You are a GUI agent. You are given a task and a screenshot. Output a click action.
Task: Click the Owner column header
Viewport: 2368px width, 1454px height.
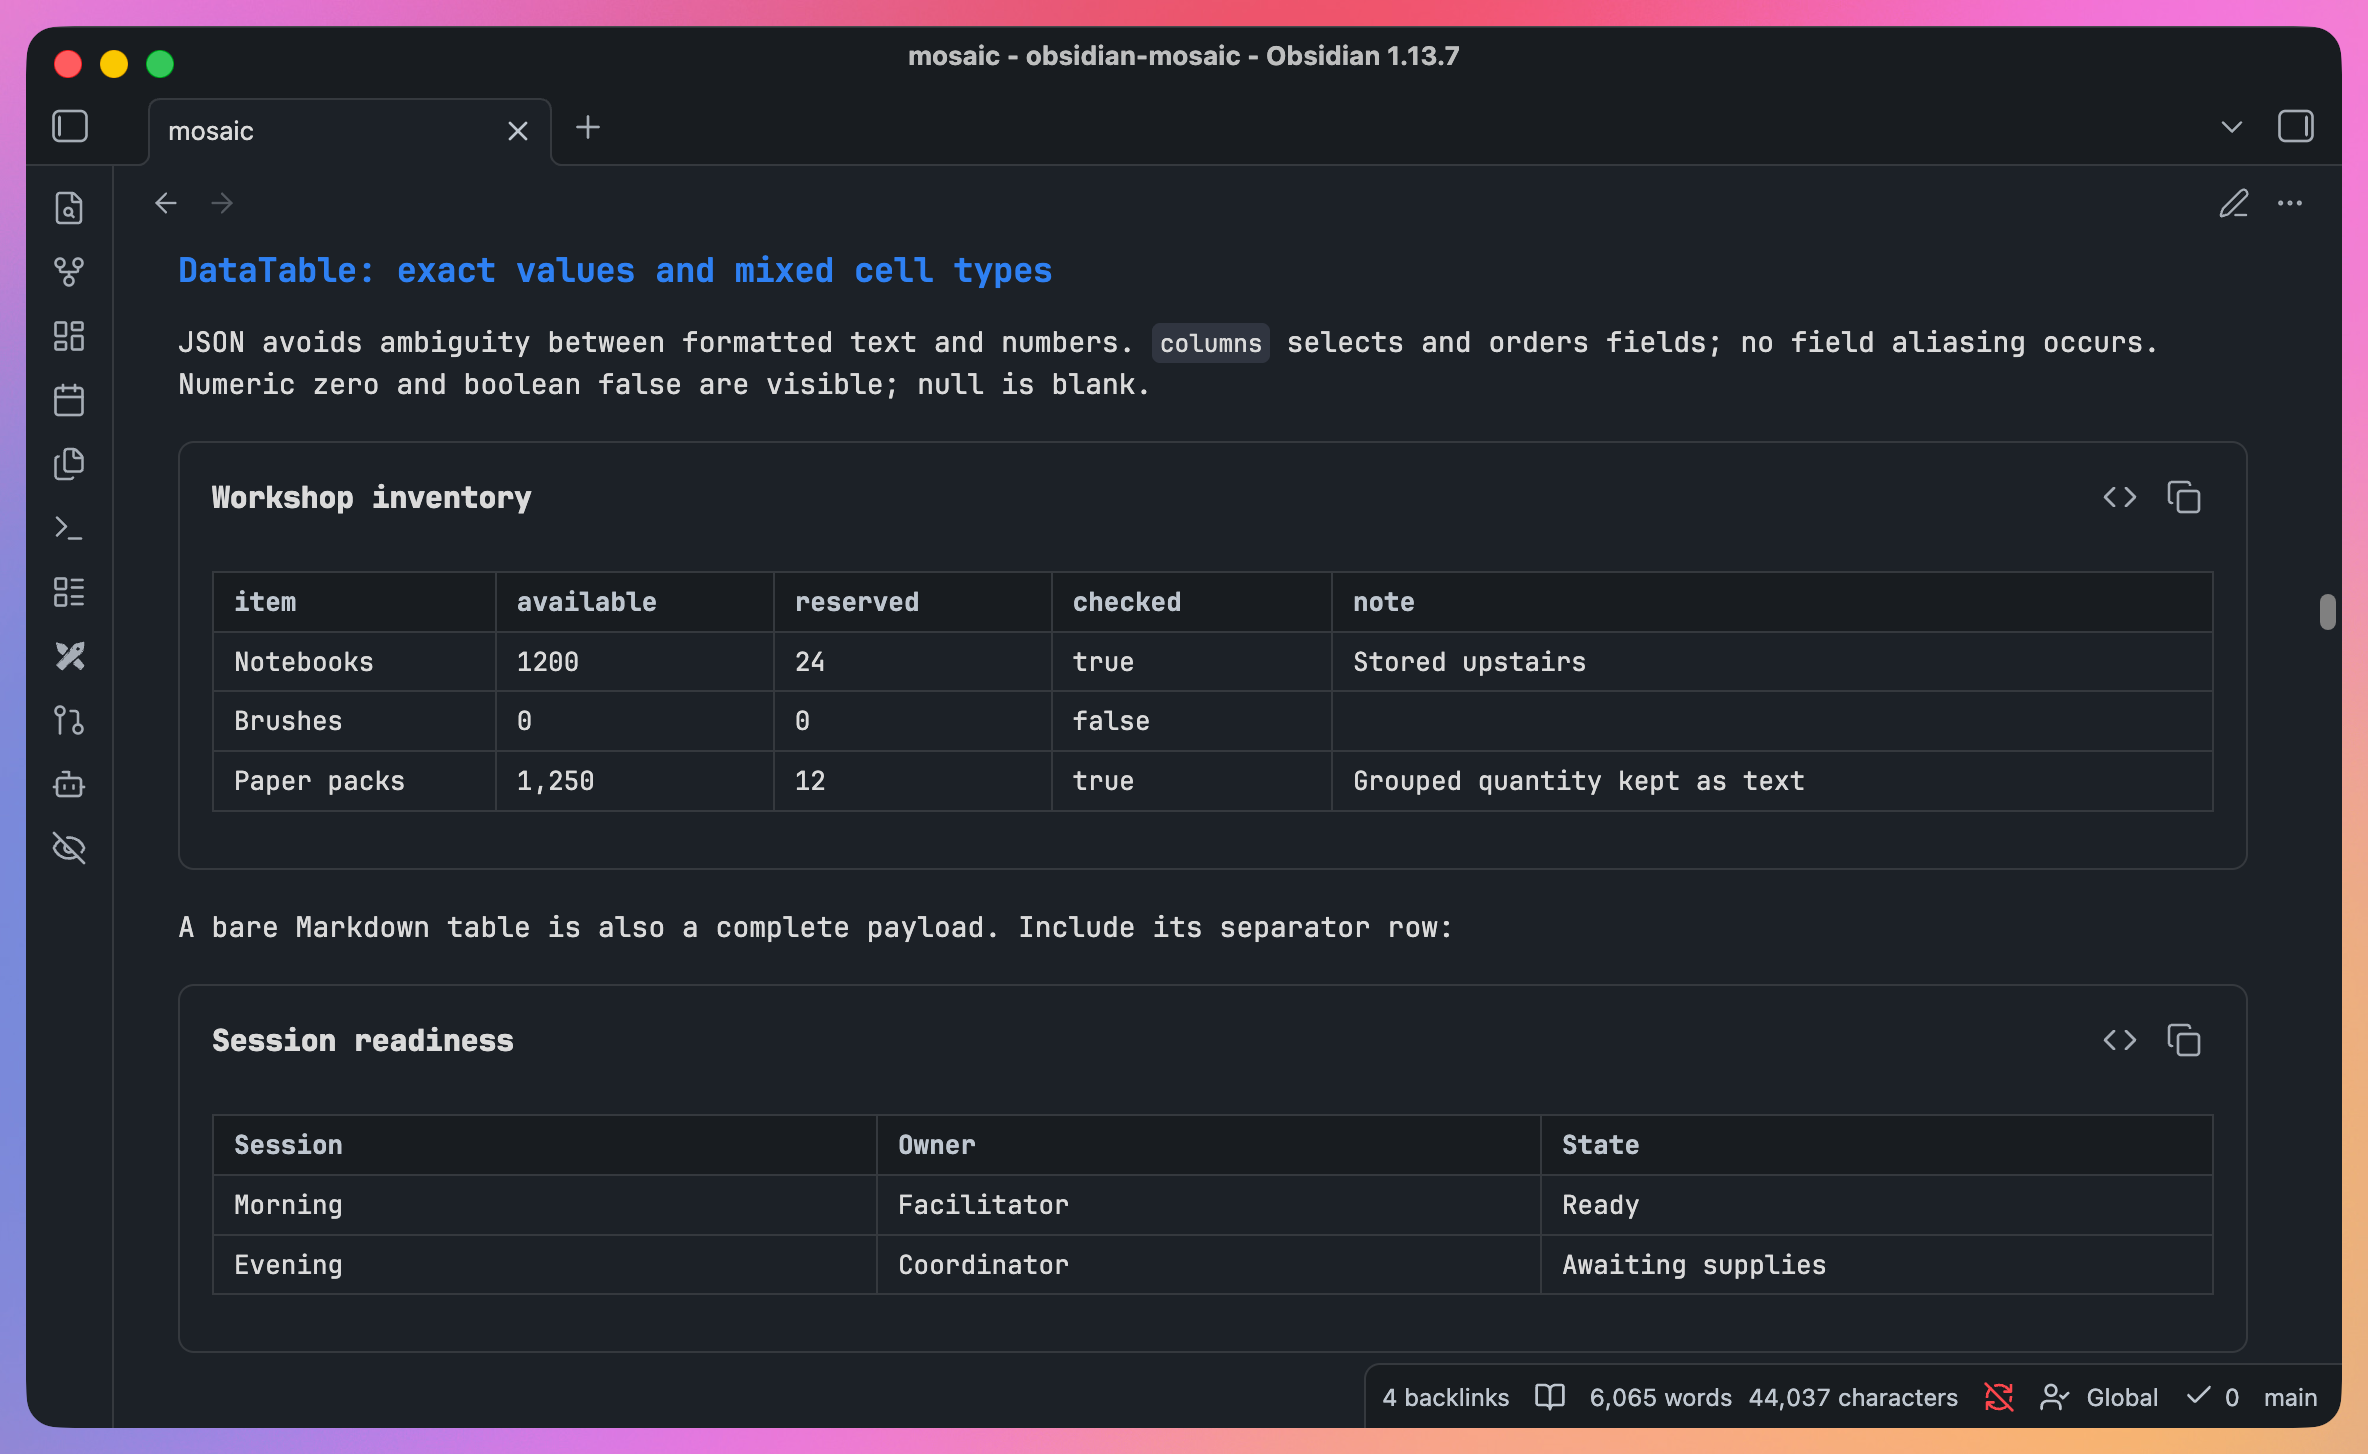[x=1208, y=1145]
